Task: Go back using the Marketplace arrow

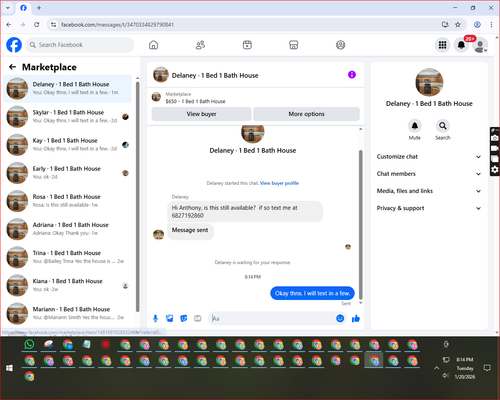Action: [x=13, y=67]
